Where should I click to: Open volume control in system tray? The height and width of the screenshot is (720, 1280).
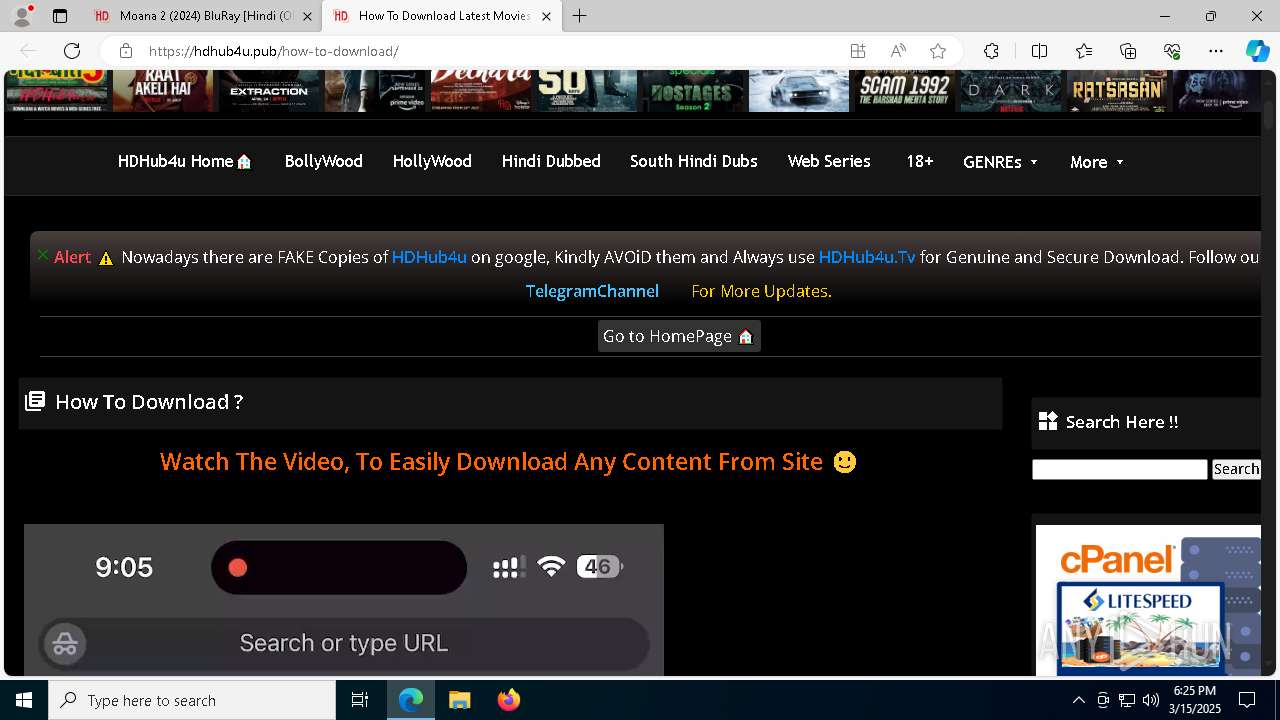coord(1151,700)
